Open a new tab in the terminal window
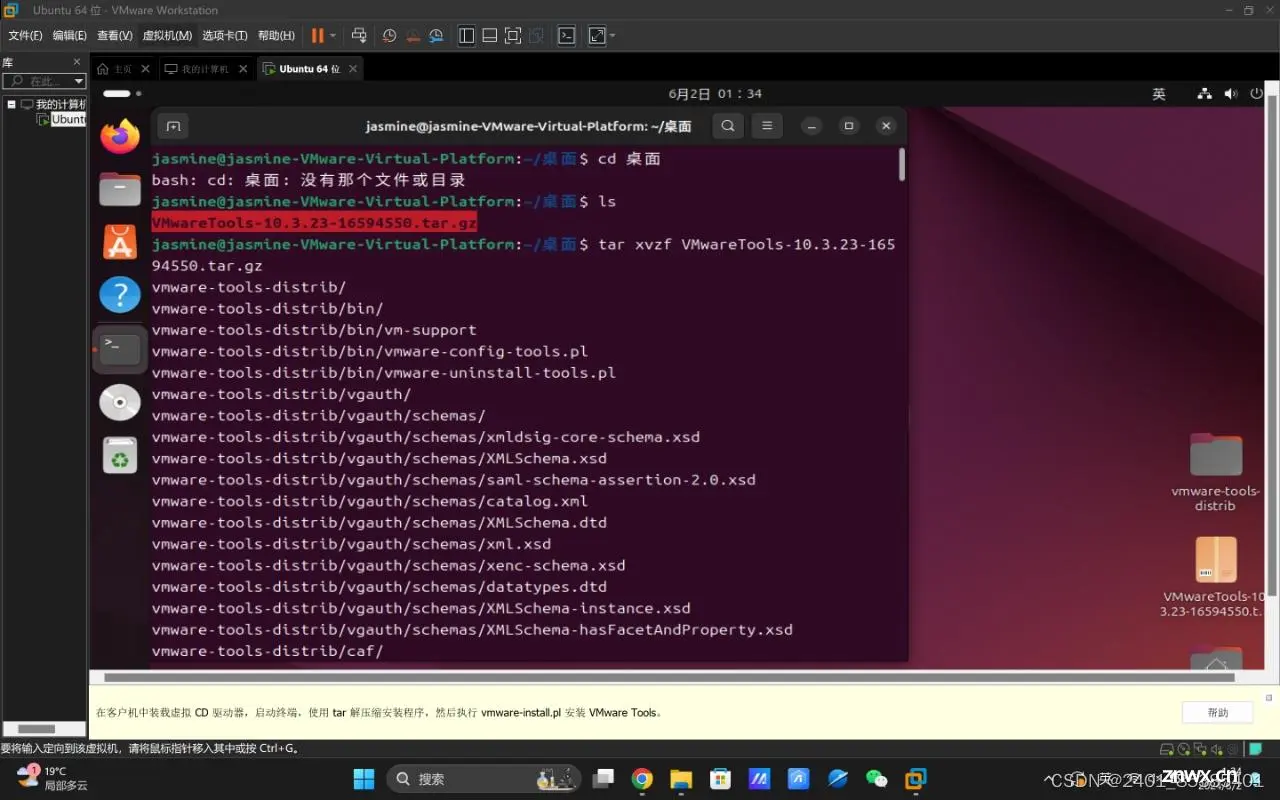This screenshot has width=1280, height=800. click(173, 126)
